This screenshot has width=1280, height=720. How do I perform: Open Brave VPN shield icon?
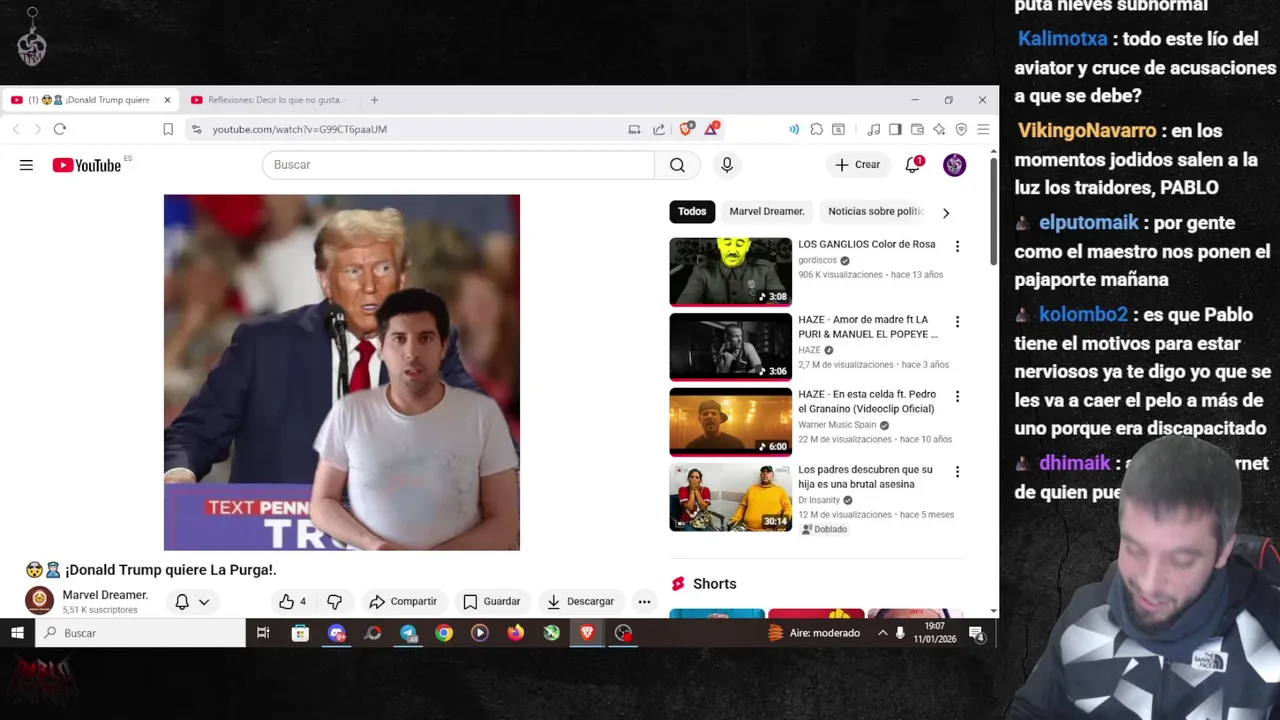click(x=961, y=129)
